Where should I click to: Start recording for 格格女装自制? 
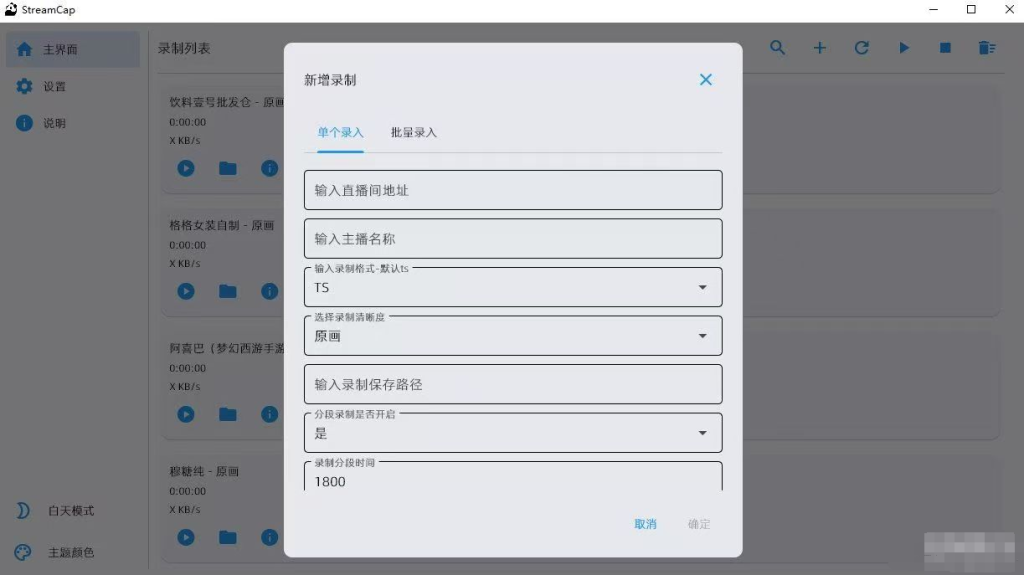pyautogui.click(x=185, y=291)
